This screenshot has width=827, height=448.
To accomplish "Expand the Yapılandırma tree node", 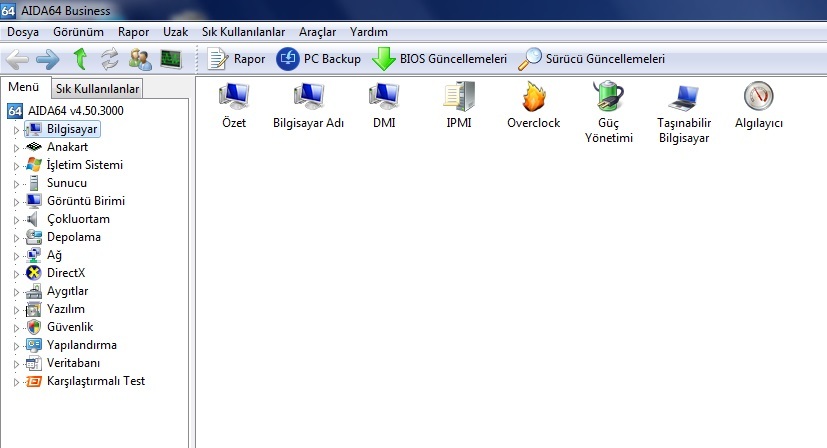I will click(16, 346).
